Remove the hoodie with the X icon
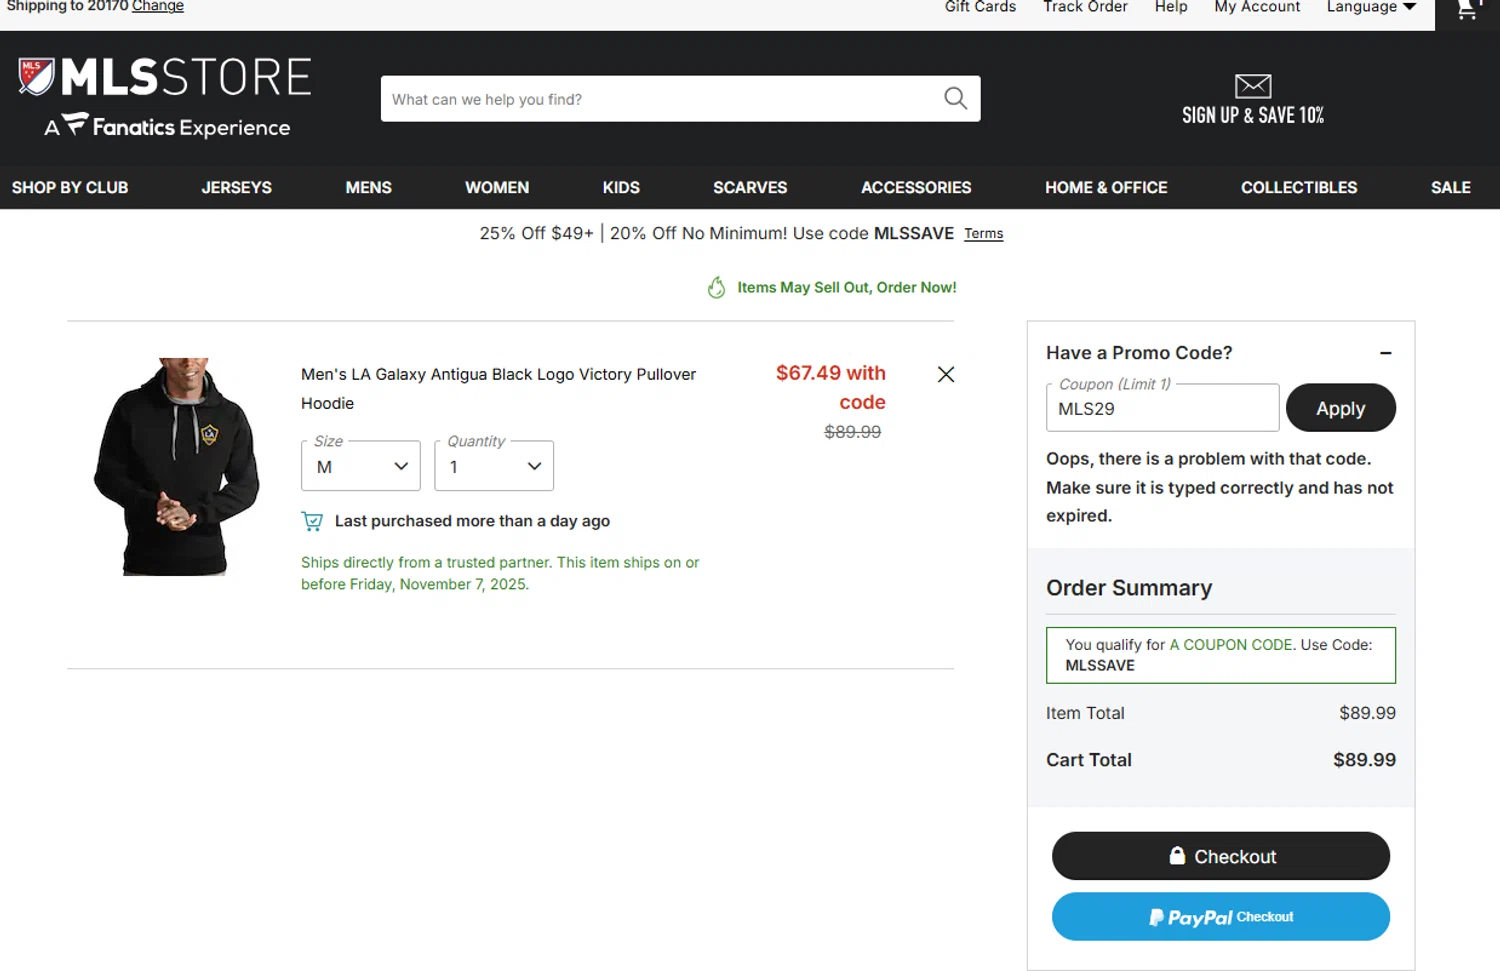This screenshot has height=971, width=1500. [945, 374]
